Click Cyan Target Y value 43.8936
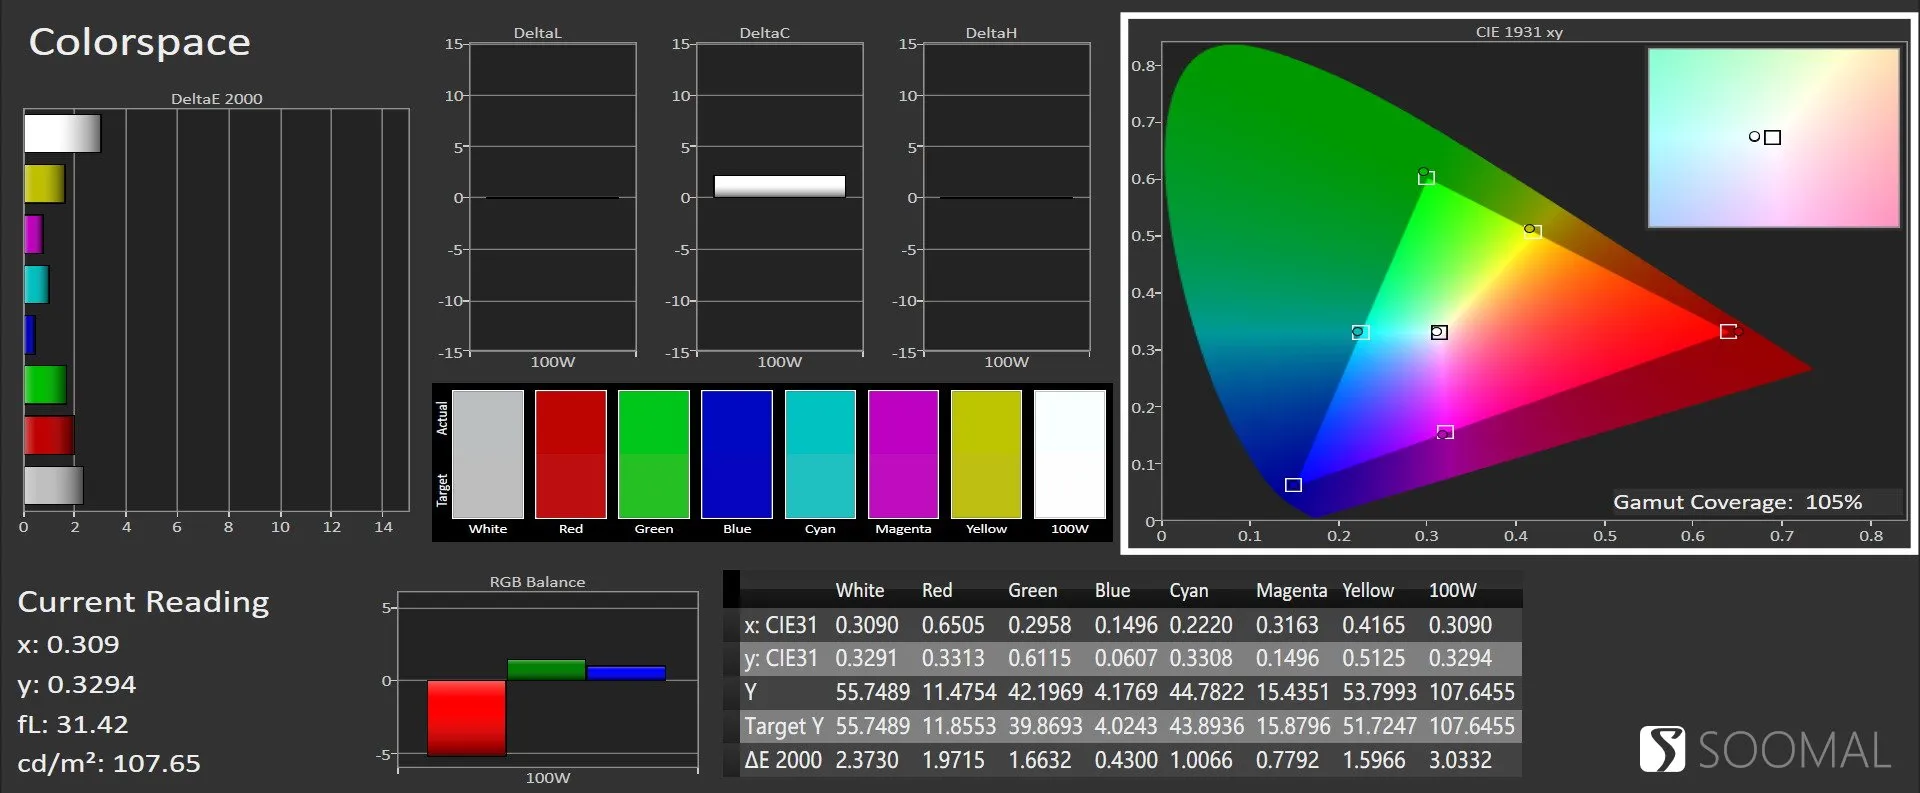The image size is (1920, 793). 1206,726
